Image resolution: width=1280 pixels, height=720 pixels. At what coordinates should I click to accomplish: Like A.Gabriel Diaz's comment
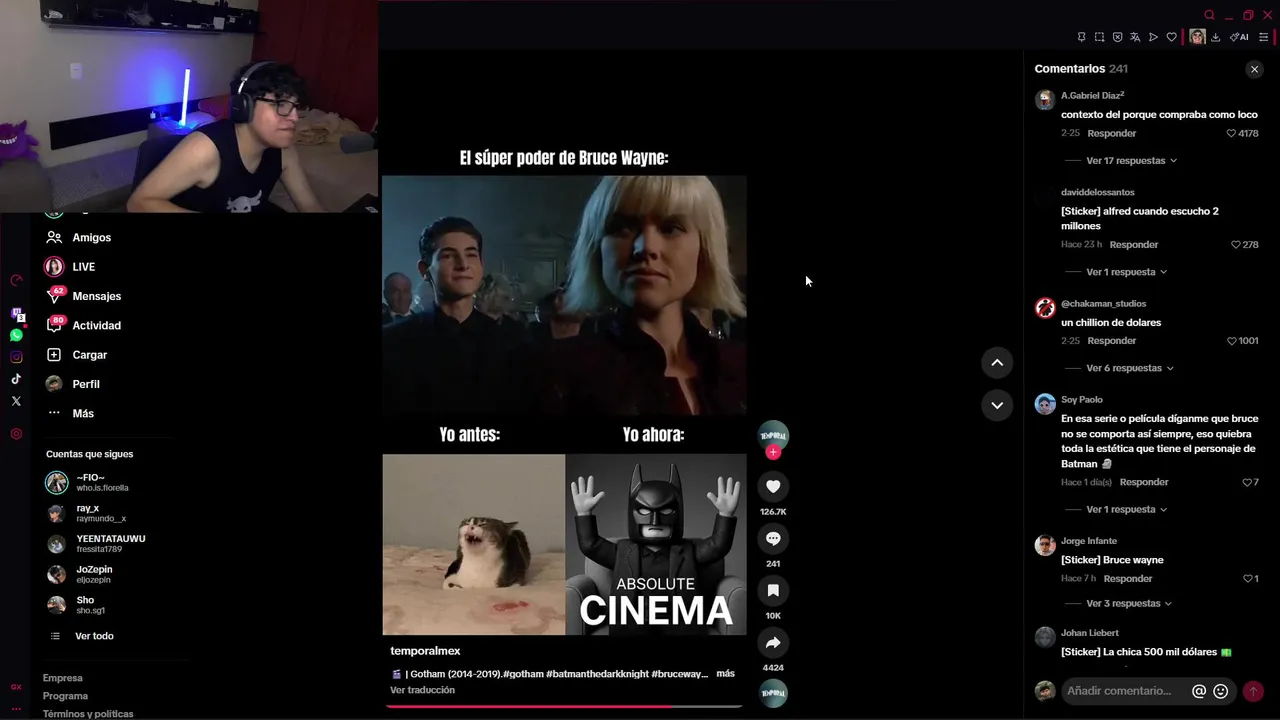click(1231, 133)
